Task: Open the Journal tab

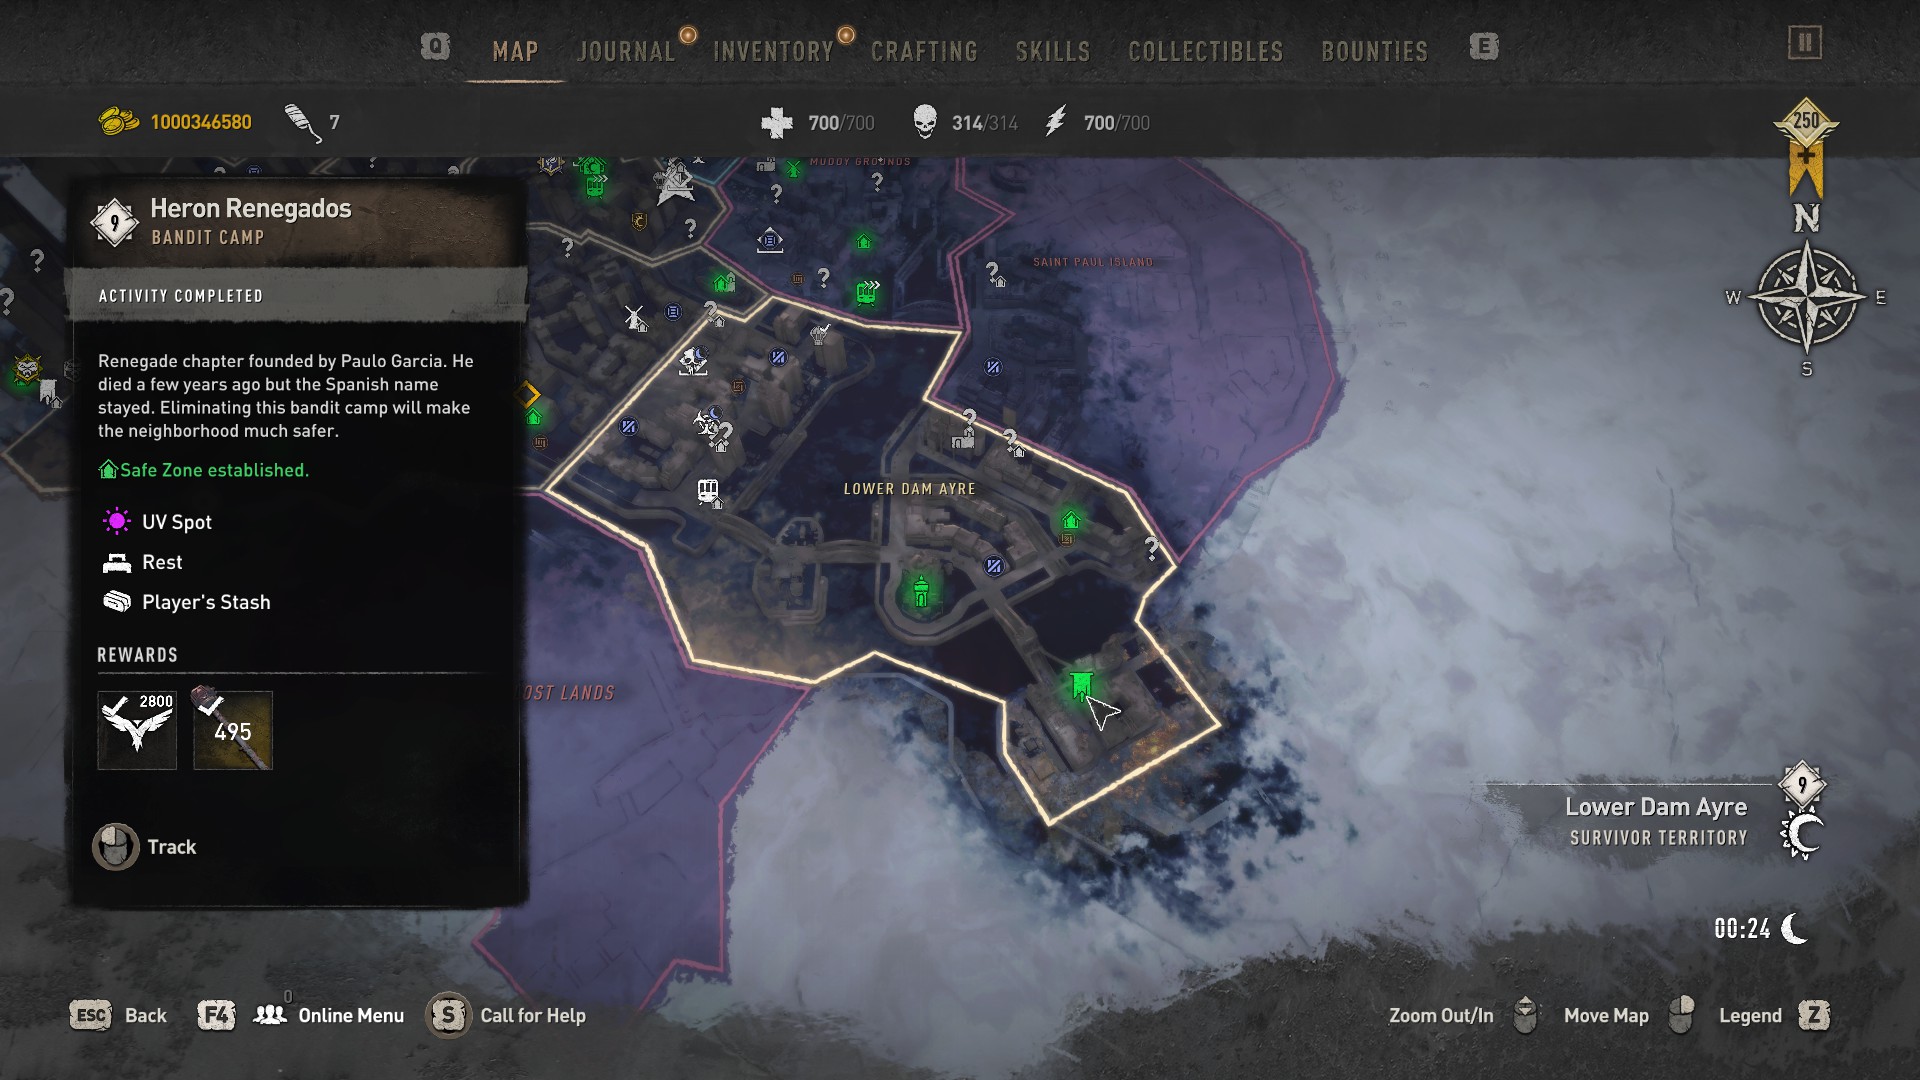Action: click(x=626, y=51)
